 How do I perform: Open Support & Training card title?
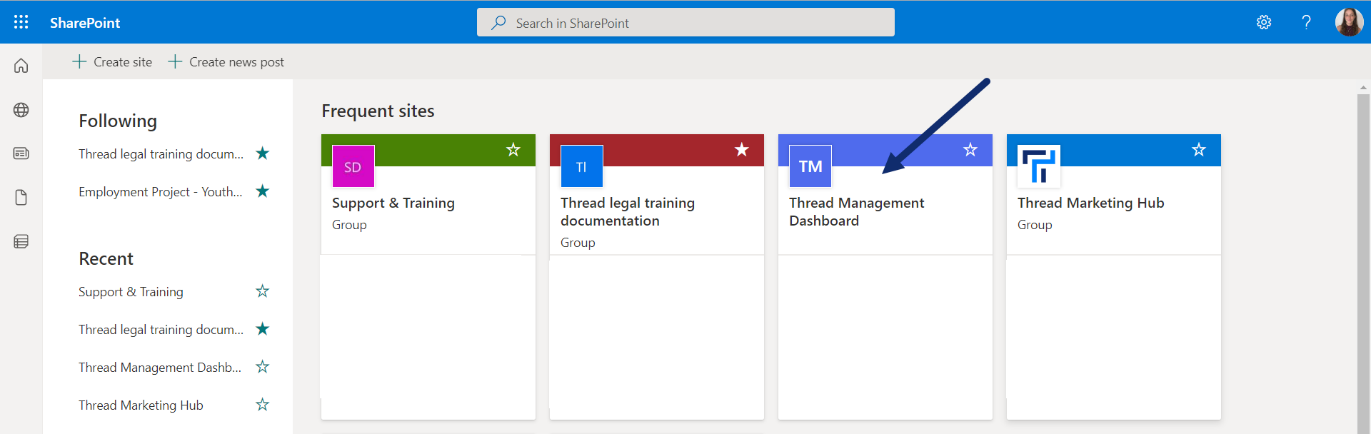(x=393, y=203)
